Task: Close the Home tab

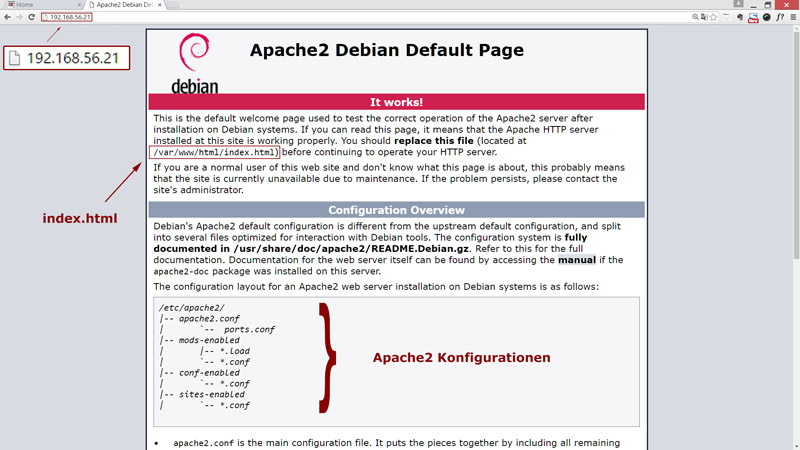Action: click(79, 5)
